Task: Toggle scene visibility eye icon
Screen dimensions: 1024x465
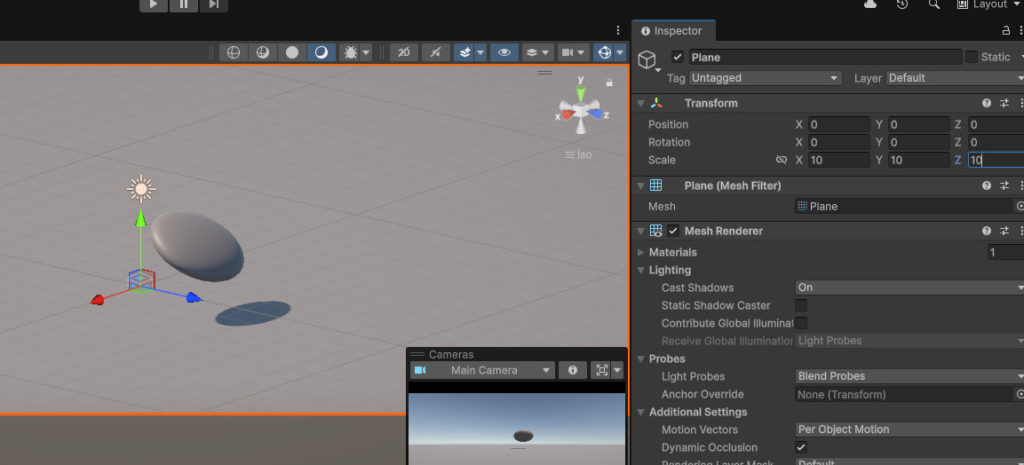Action: pos(504,52)
